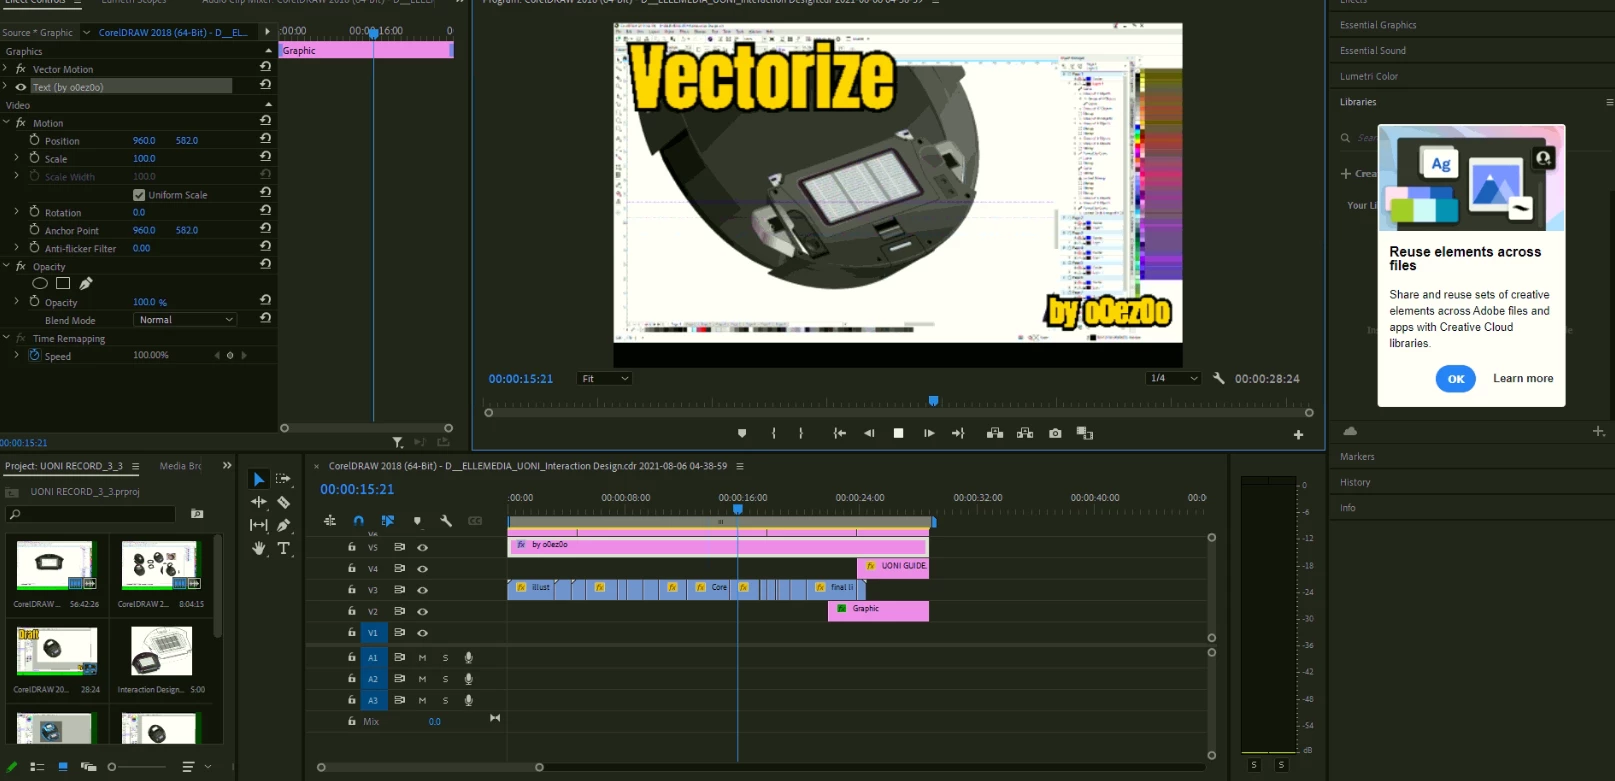Open the Fit zoom level dropdown
The width and height of the screenshot is (1615, 781).
(605, 379)
